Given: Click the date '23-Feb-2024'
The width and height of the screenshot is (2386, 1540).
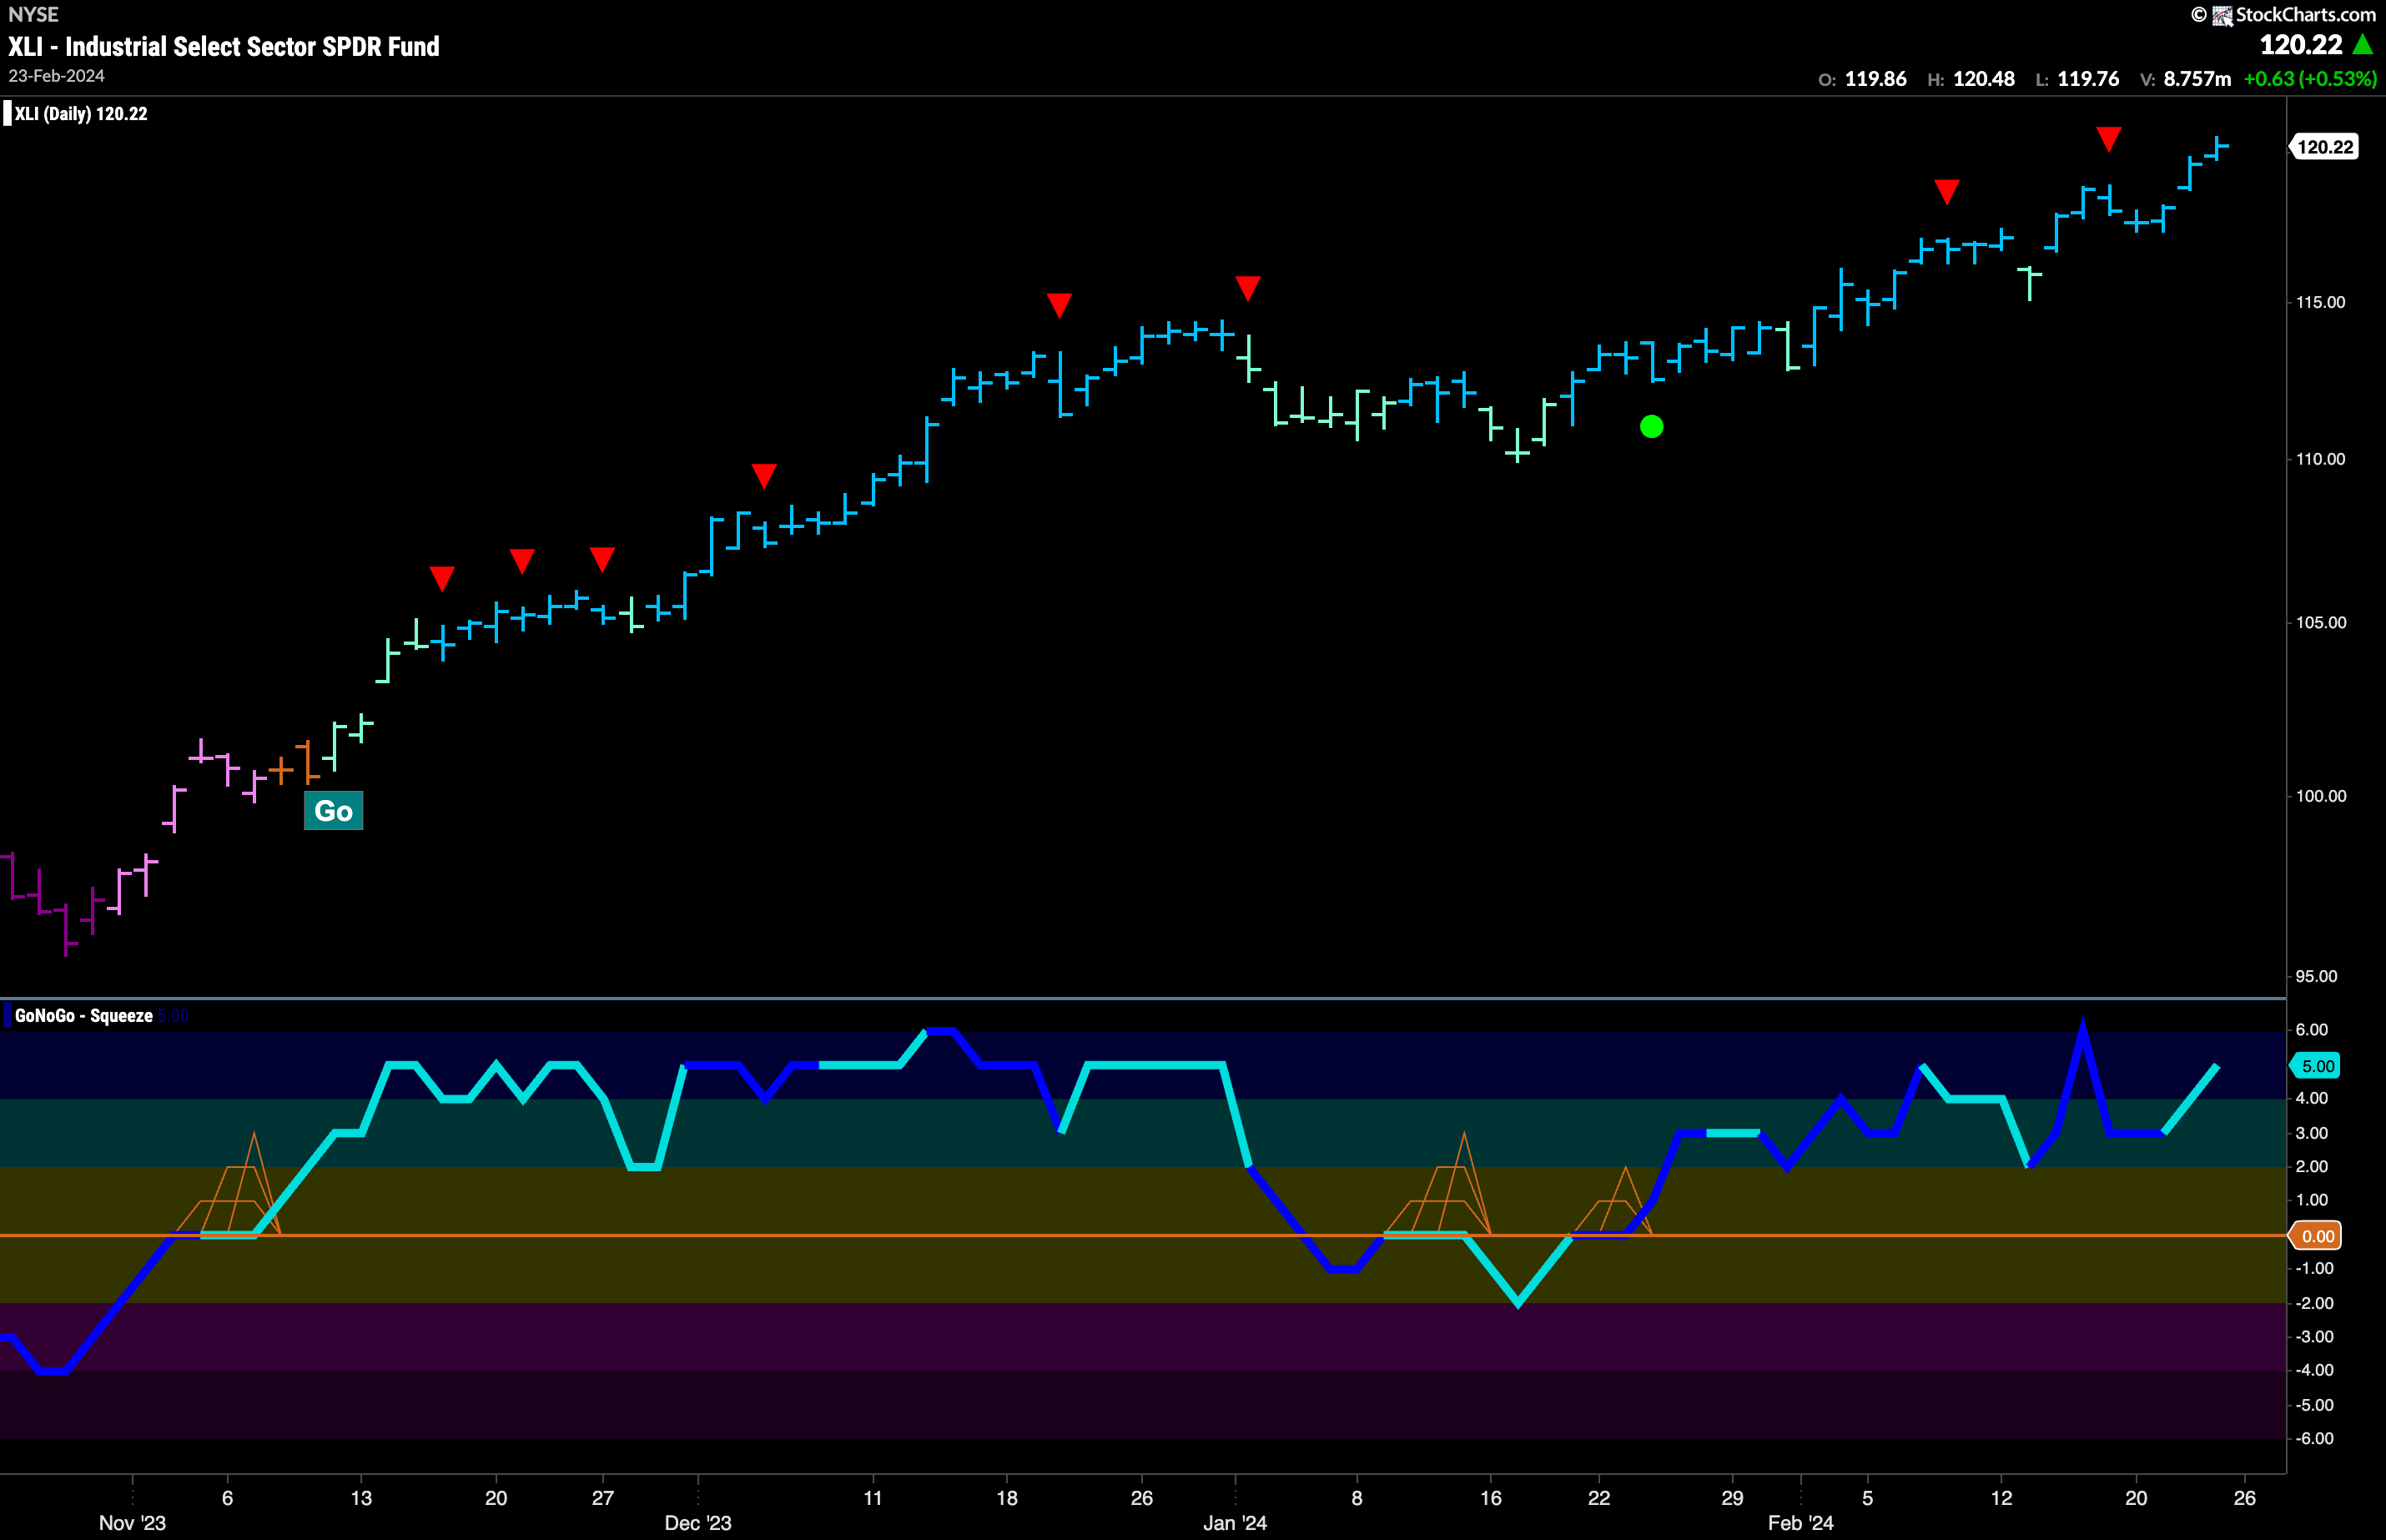Looking at the screenshot, I should tap(56, 76).
